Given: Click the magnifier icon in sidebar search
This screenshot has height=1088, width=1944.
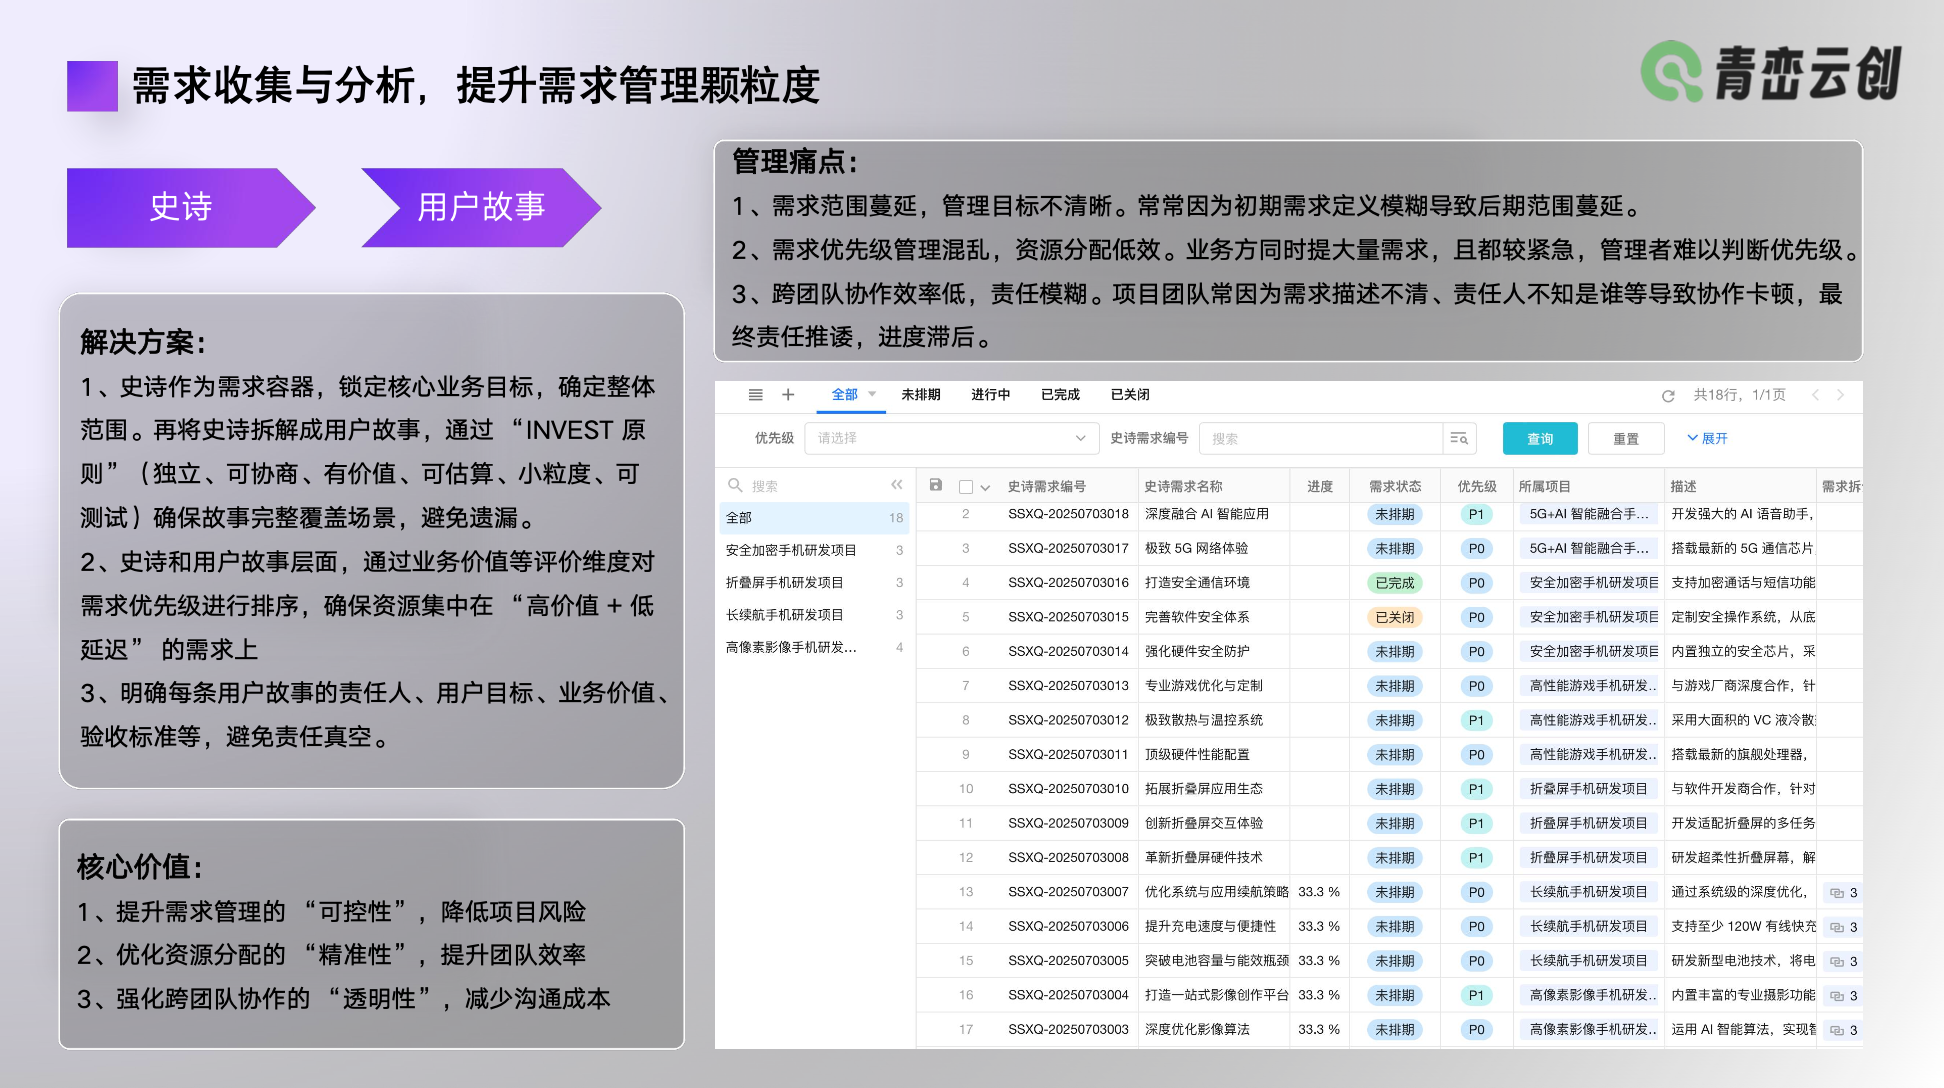Looking at the screenshot, I should (x=734, y=485).
